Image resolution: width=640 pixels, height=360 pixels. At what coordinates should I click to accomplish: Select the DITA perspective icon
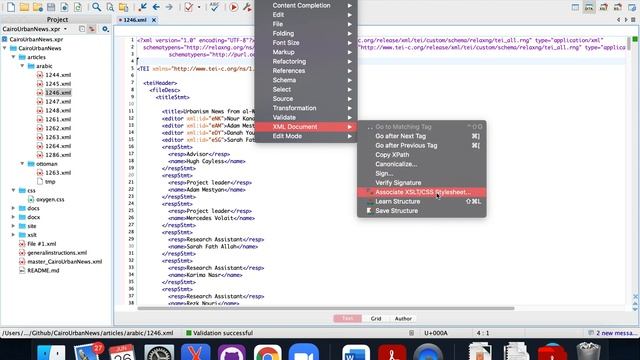pos(589,7)
